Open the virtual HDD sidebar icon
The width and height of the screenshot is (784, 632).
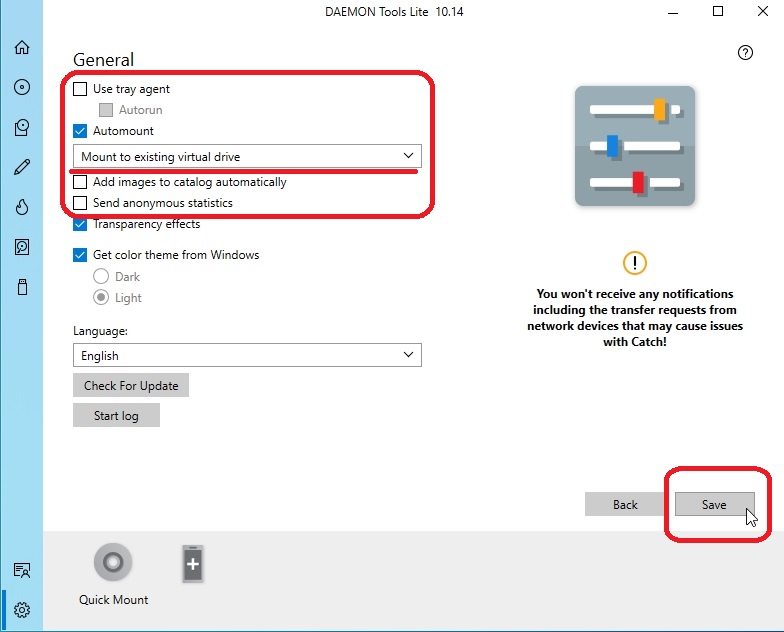click(x=22, y=247)
